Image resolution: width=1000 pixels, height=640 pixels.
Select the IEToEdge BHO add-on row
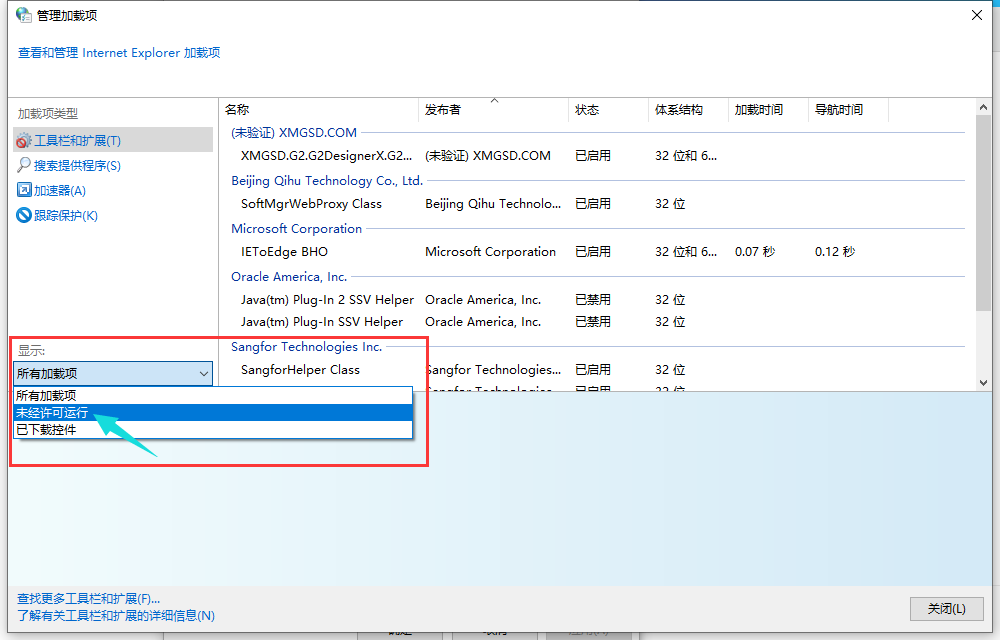click(x=285, y=252)
